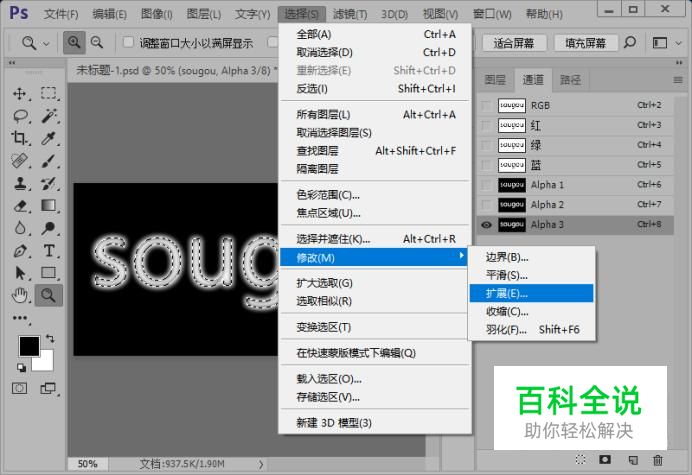The height and width of the screenshot is (475, 692).
Task: Show the Alpha 2 channel visibility box
Action: tap(486, 205)
